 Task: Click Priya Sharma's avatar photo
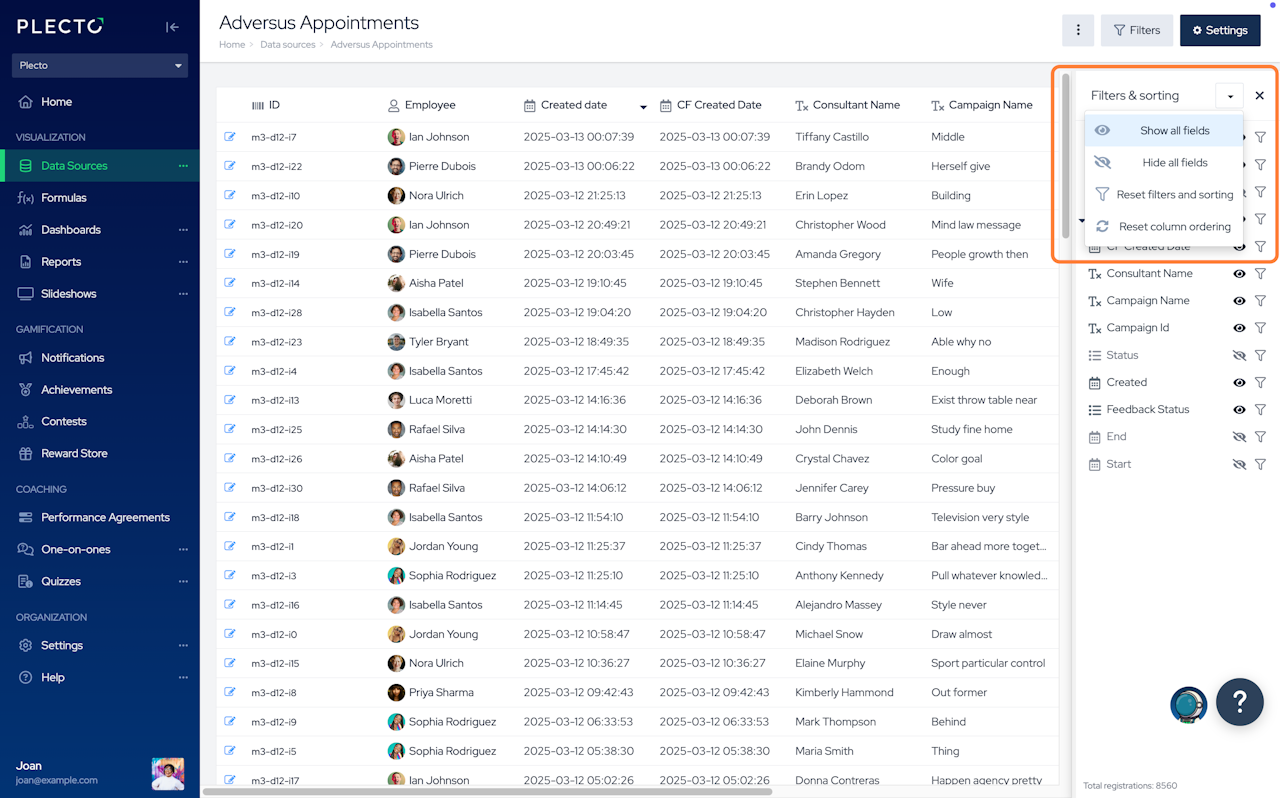(x=396, y=692)
